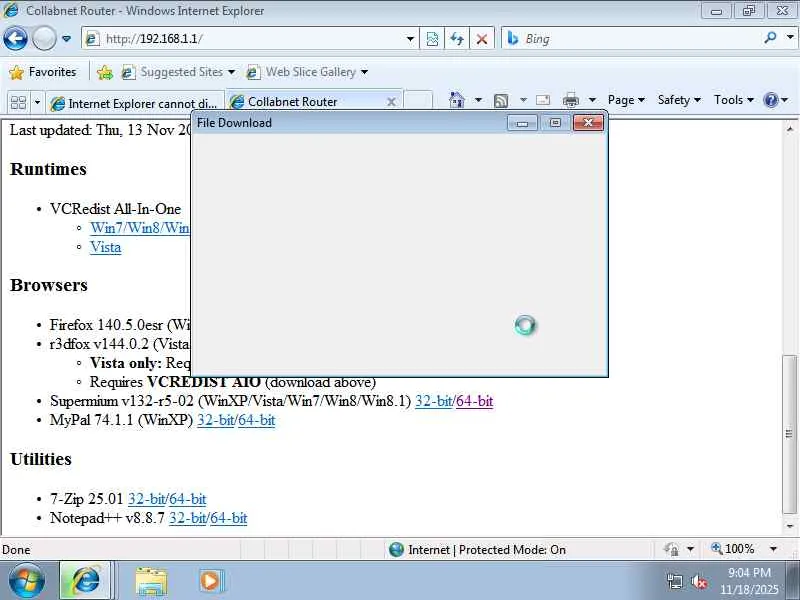Expand the address bar URL history dropdown
This screenshot has height=600, width=800.
pos(410,39)
